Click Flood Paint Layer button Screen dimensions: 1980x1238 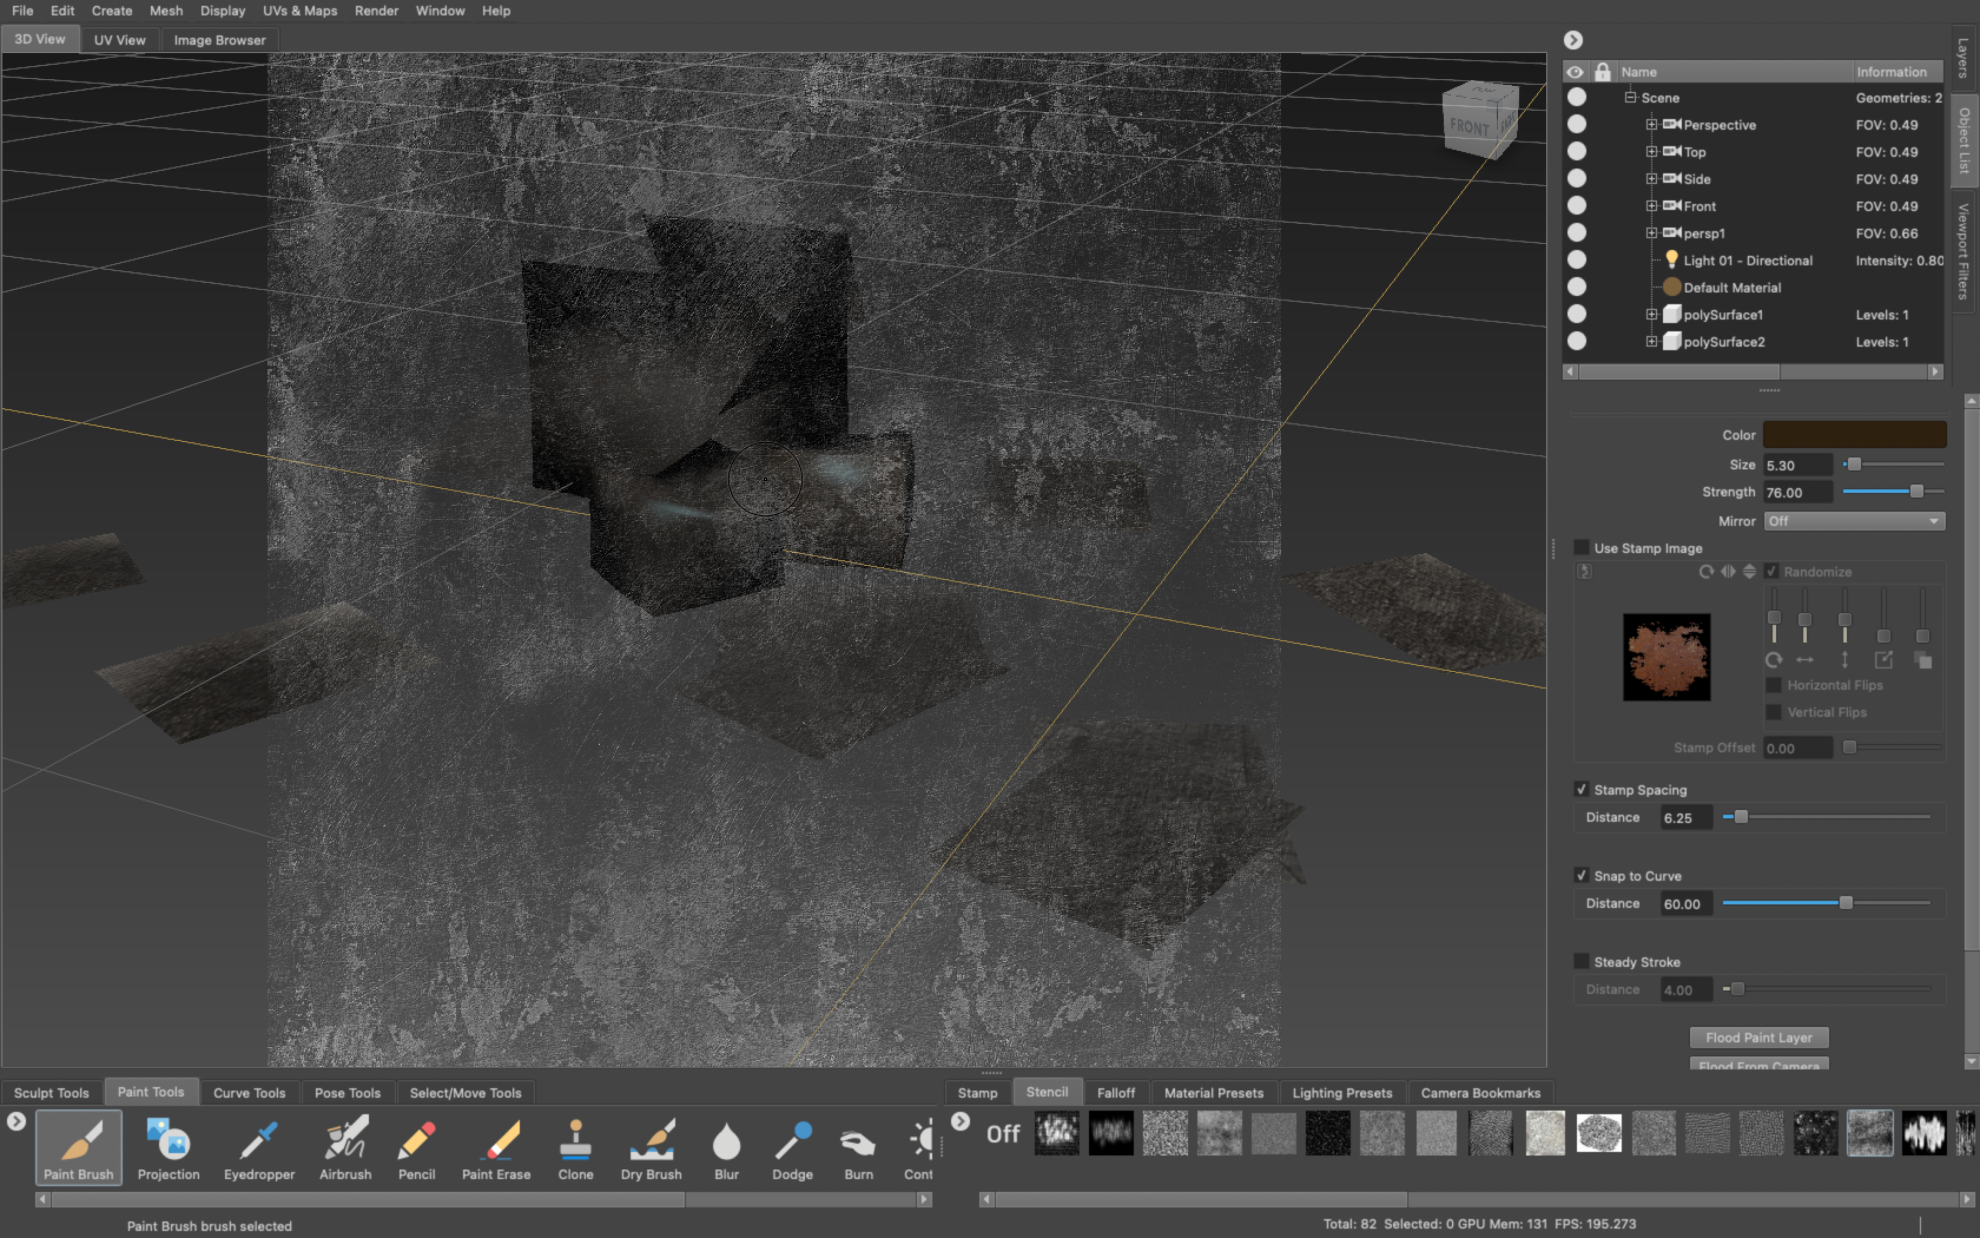pos(1759,1038)
